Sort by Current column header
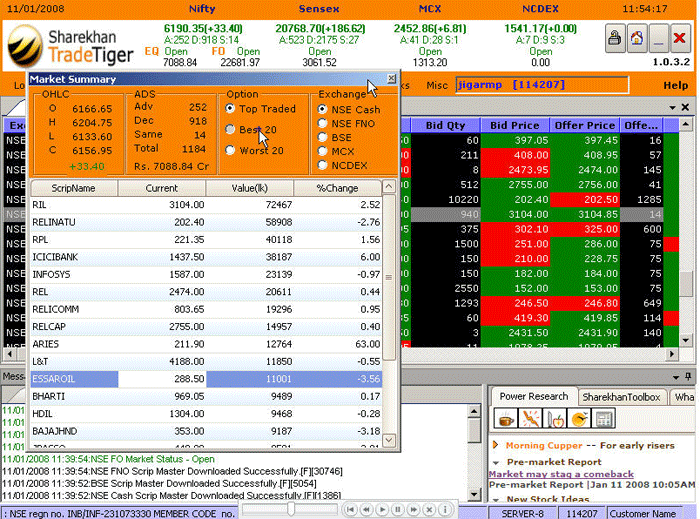The height and width of the screenshot is (519, 700). [x=162, y=188]
